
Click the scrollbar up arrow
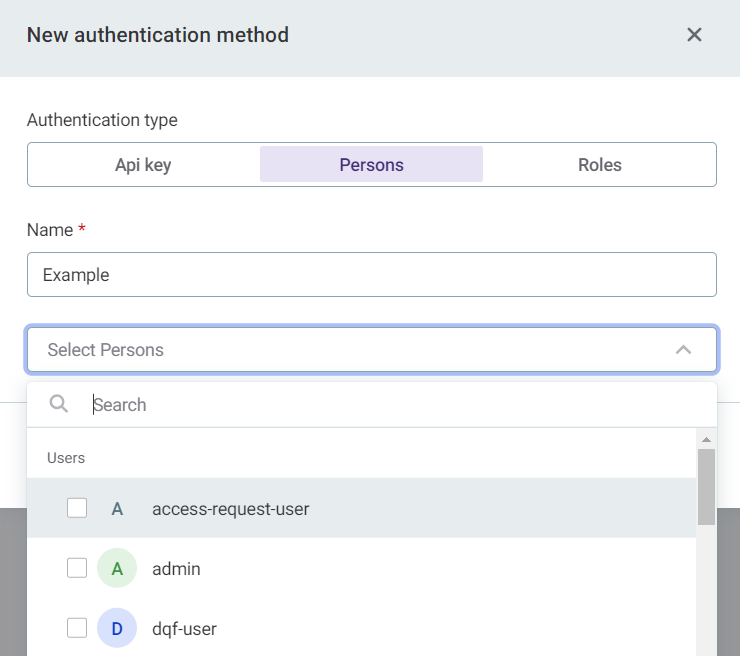tap(706, 440)
